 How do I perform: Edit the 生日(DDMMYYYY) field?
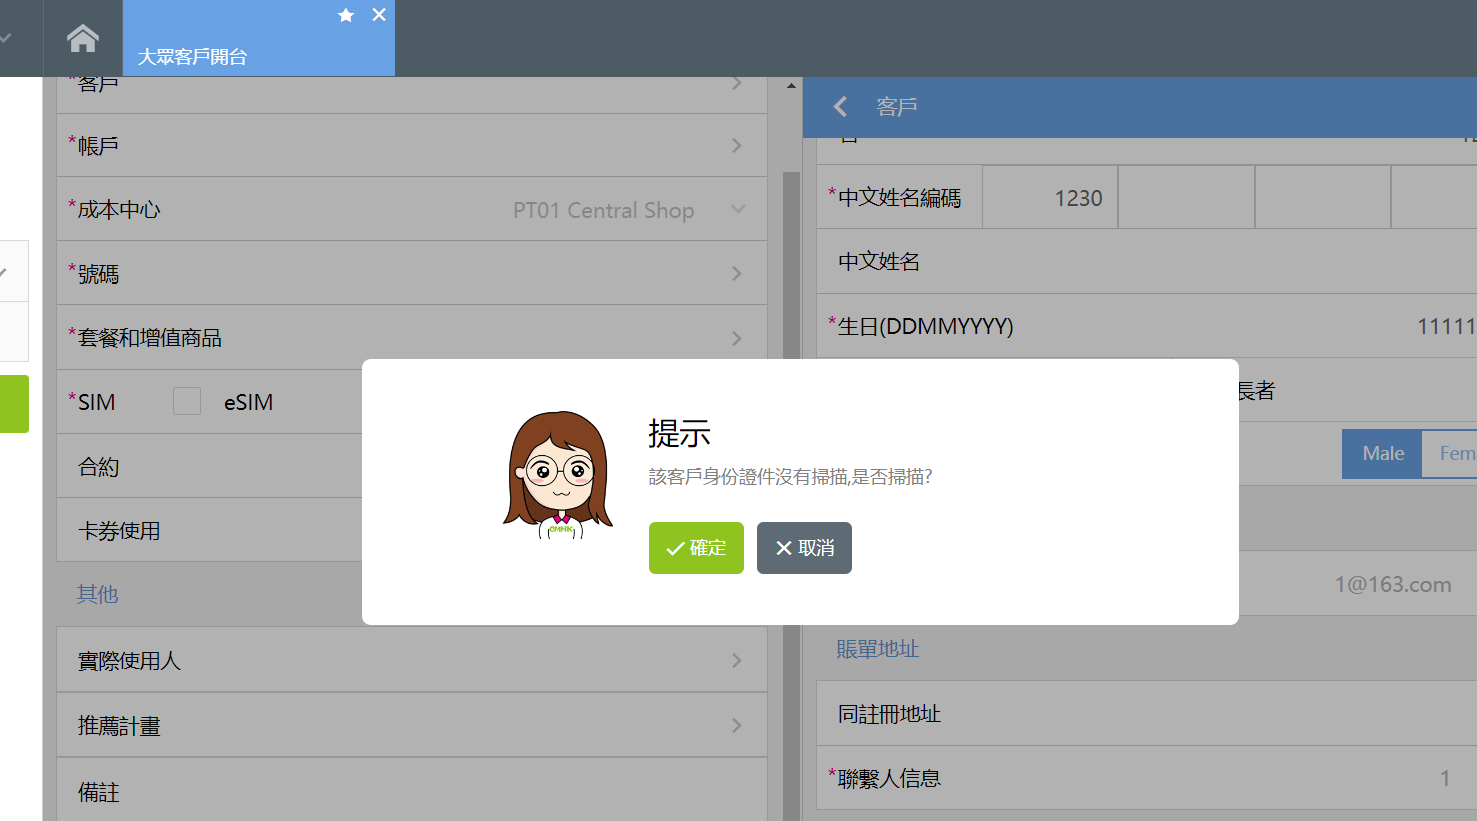point(1147,326)
